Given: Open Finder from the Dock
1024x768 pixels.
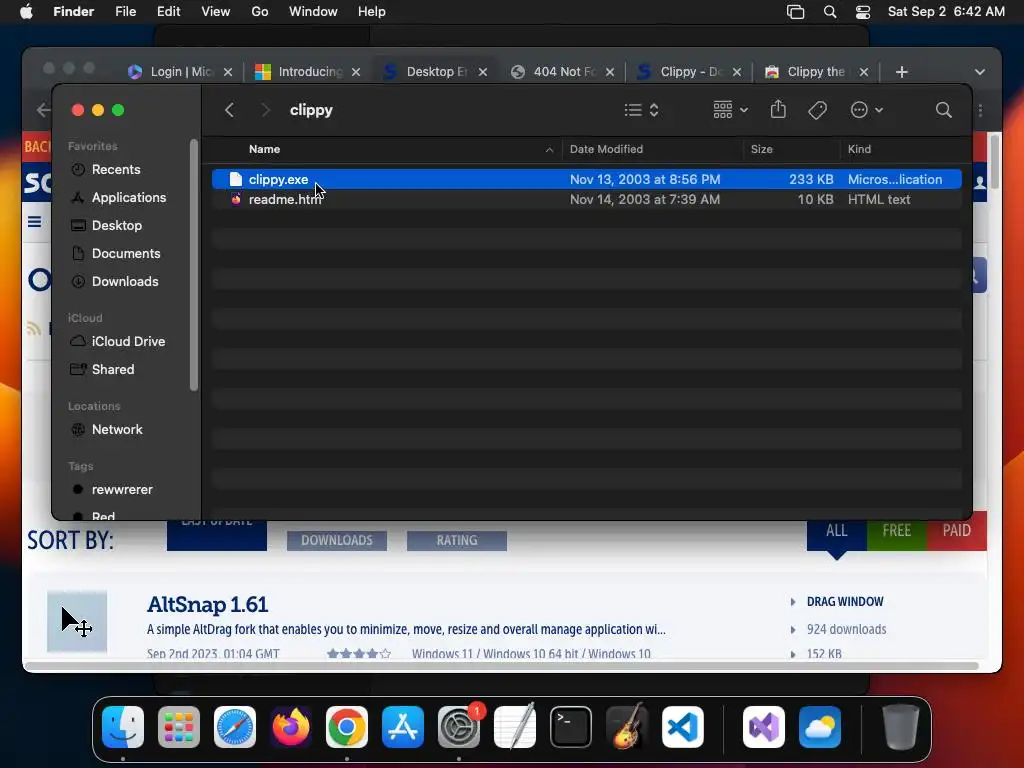Looking at the screenshot, I should click(123, 727).
